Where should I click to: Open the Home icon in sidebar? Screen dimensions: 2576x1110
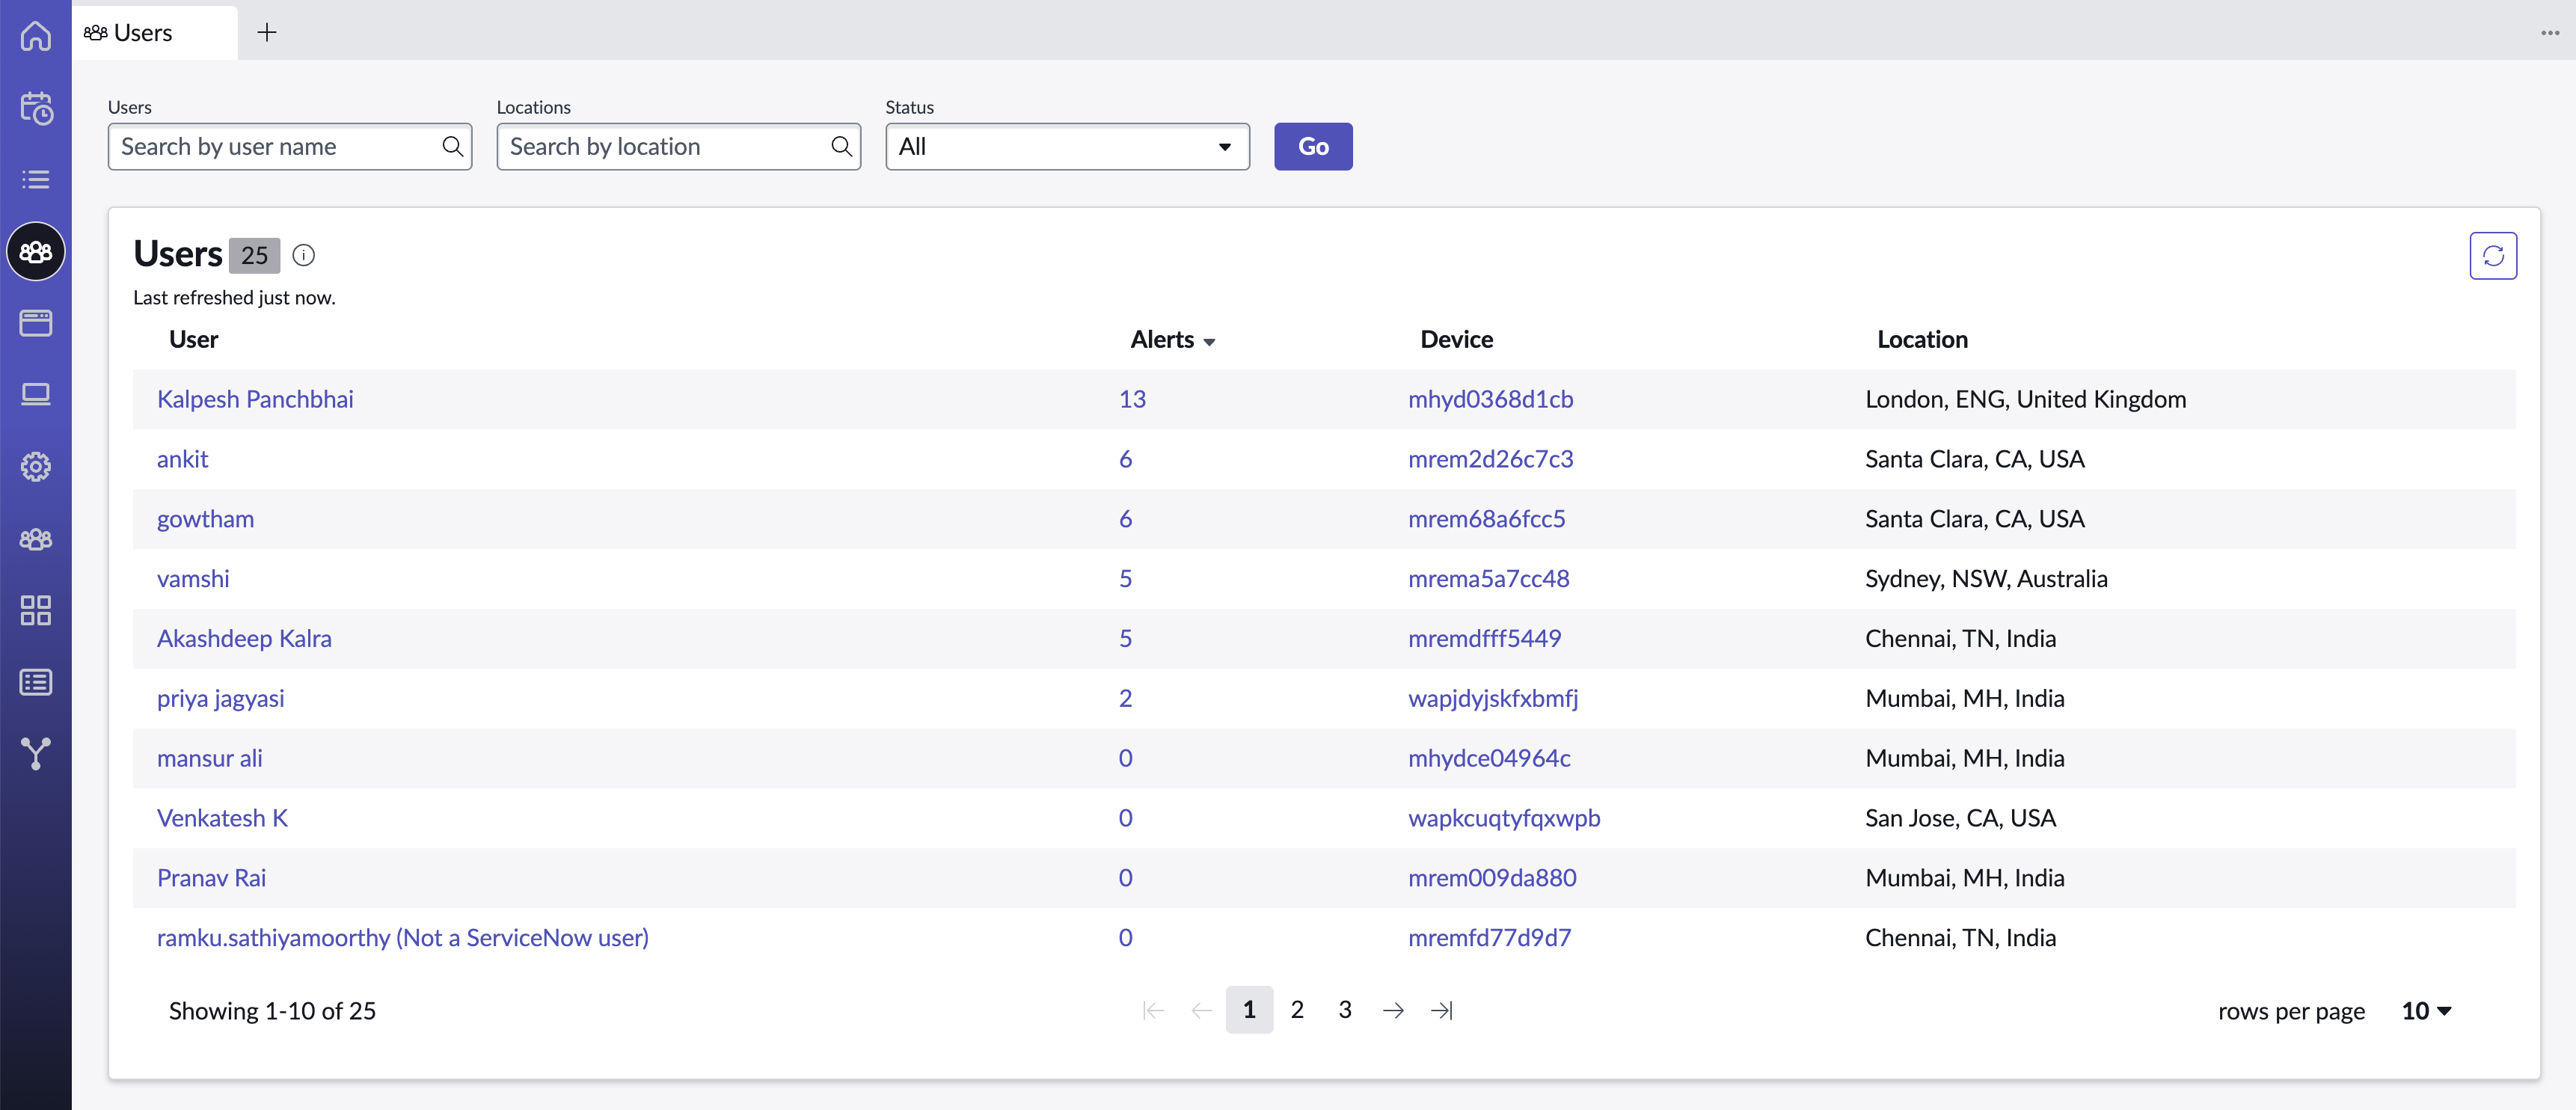[x=36, y=35]
